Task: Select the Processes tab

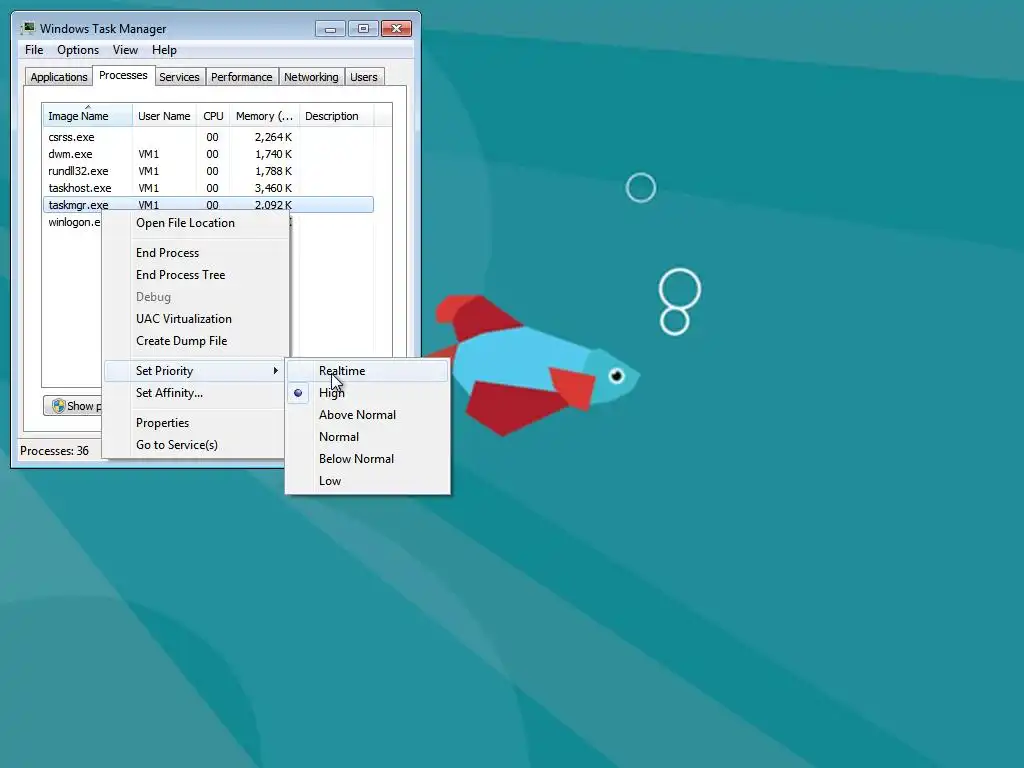Action: (123, 75)
